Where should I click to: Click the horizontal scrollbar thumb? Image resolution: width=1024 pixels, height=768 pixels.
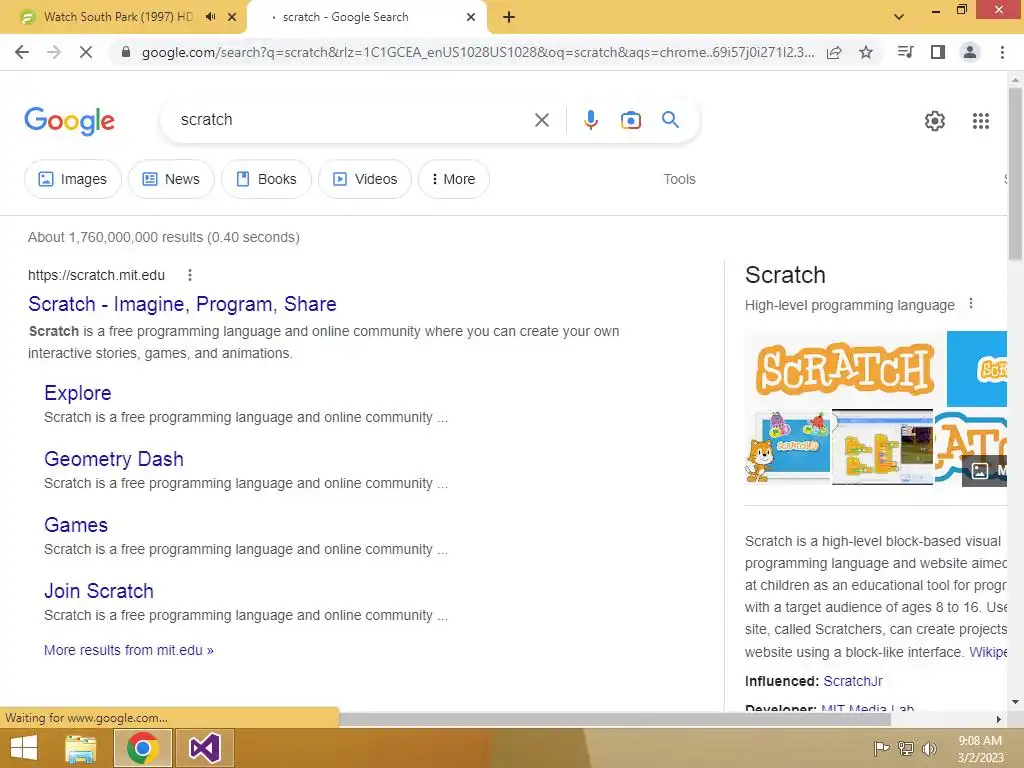pos(614,719)
